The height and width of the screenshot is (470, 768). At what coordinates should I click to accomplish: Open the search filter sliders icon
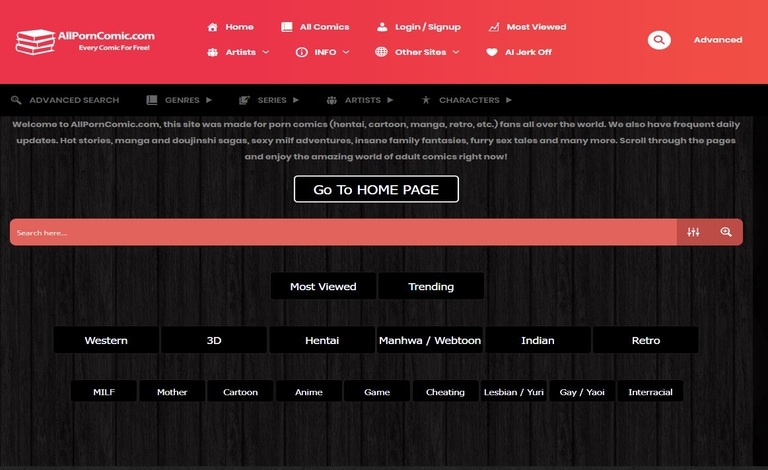pos(693,232)
